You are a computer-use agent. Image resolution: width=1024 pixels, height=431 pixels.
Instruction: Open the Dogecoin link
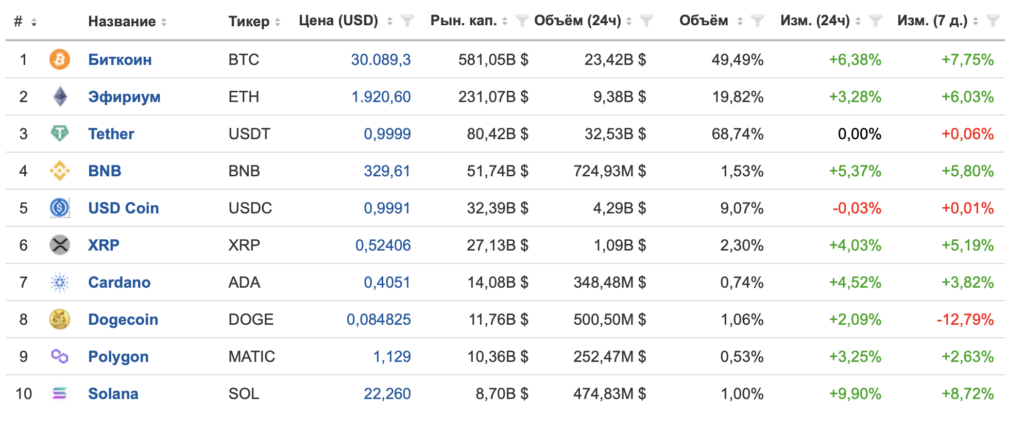pos(123,320)
